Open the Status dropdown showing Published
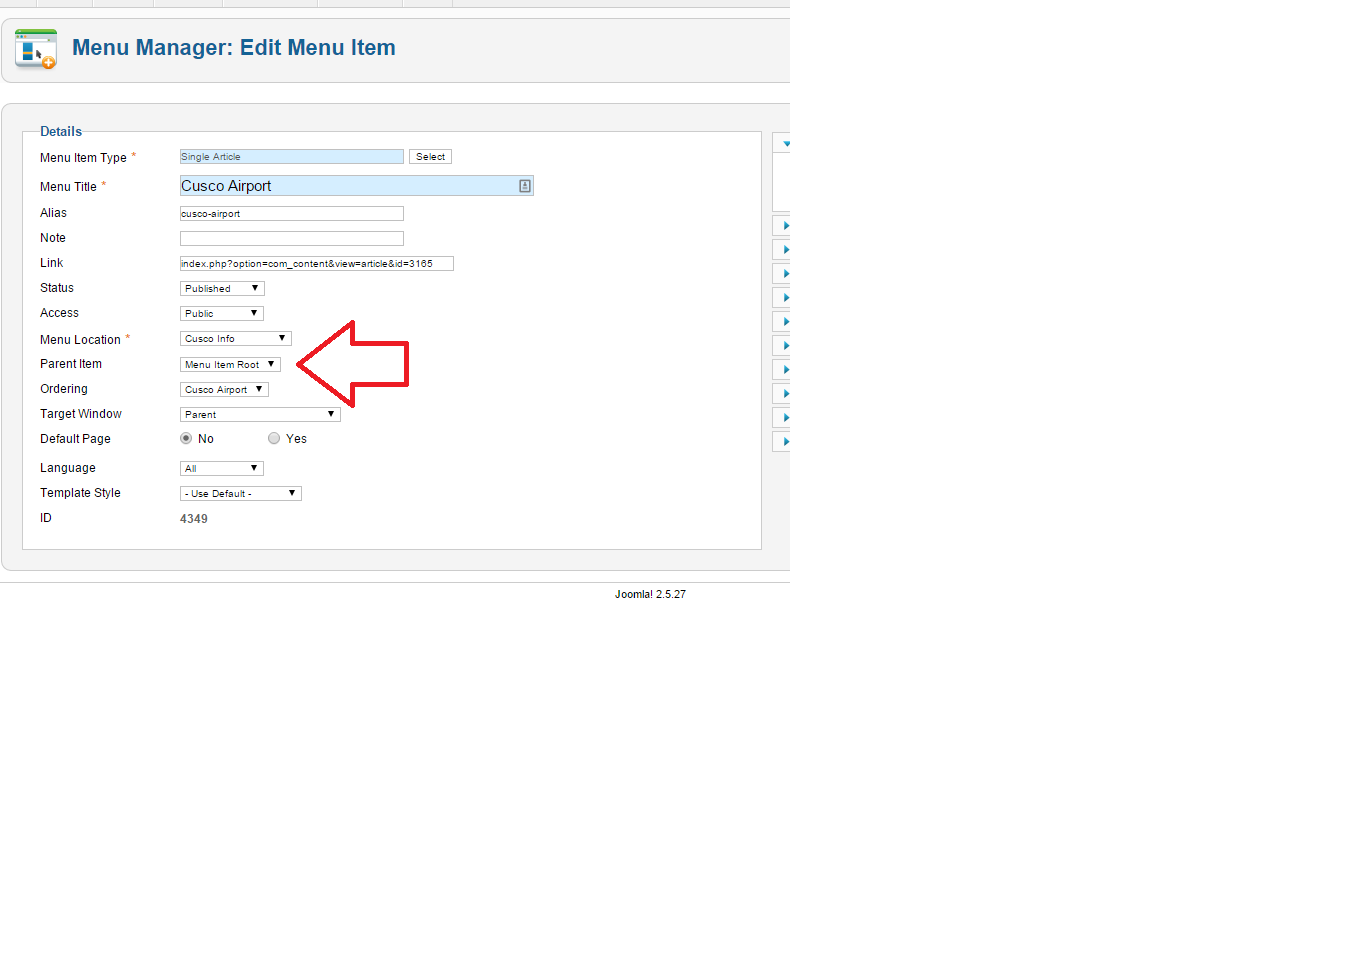Viewport: 1357px width, 965px height. pos(222,288)
